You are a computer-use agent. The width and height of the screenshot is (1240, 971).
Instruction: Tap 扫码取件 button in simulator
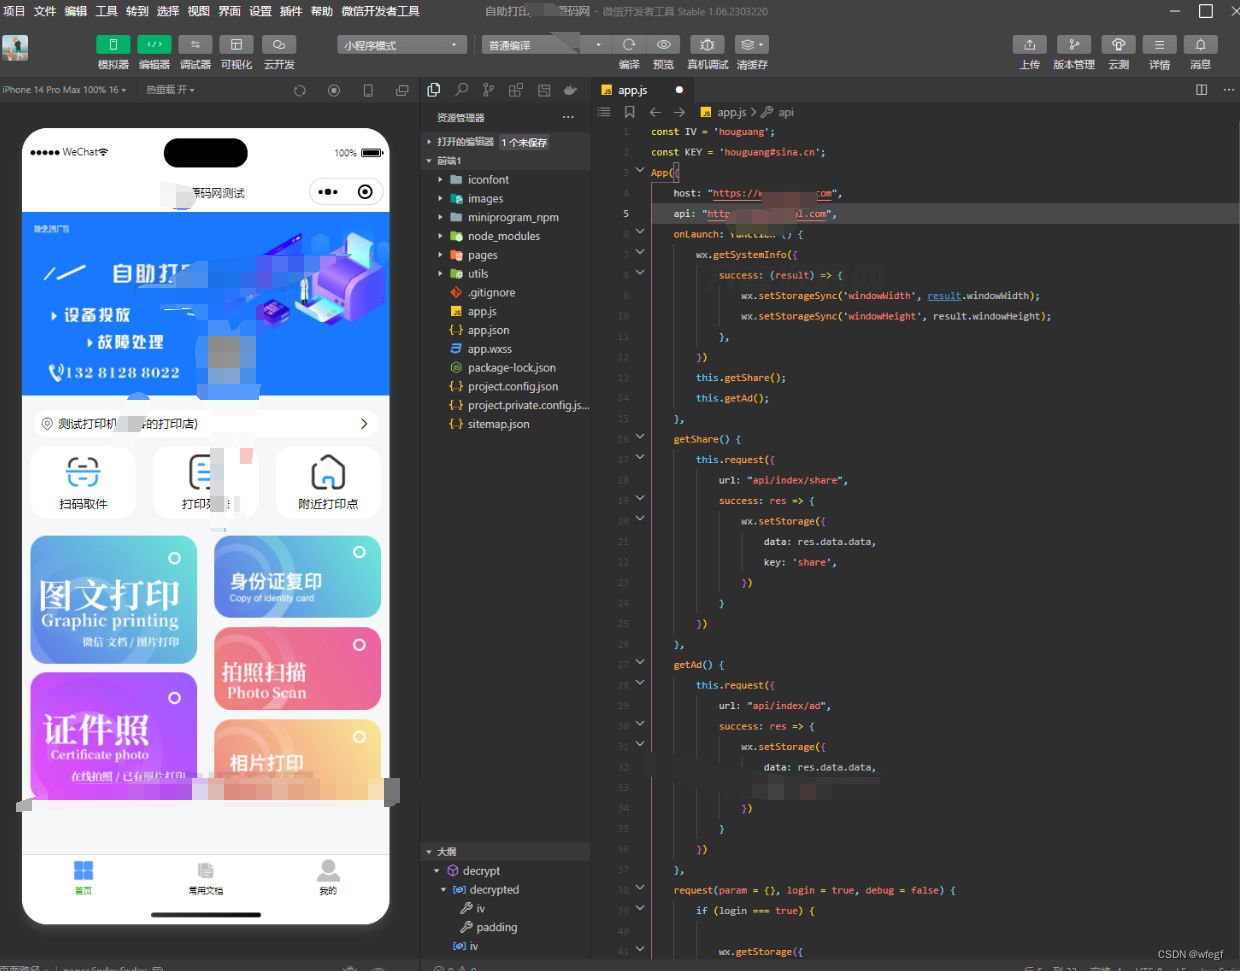pos(83,482)
